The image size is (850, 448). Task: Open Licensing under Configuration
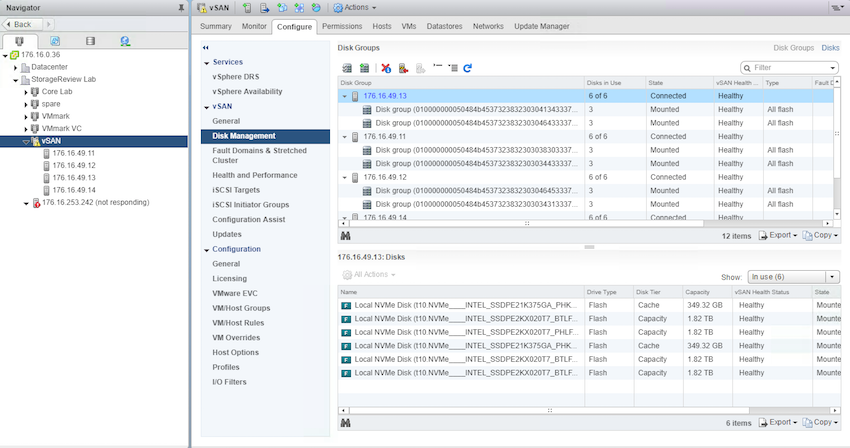229,278
